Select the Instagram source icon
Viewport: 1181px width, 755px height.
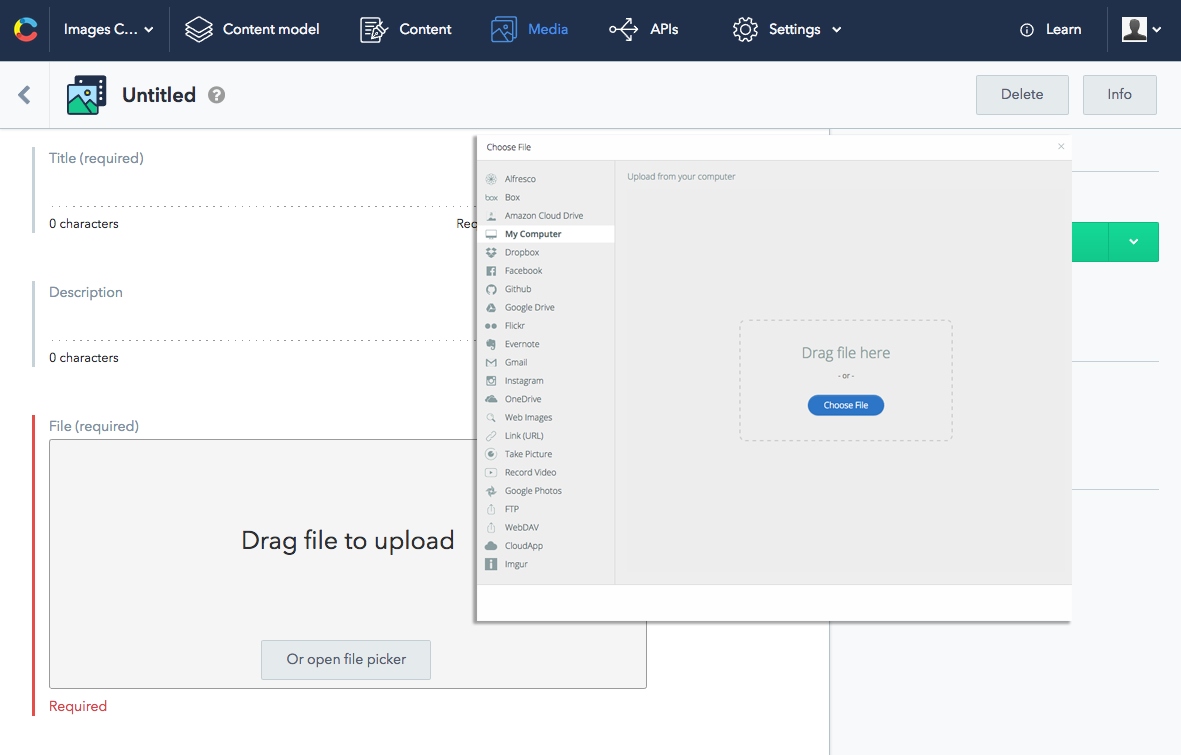(x=491, y=381)
